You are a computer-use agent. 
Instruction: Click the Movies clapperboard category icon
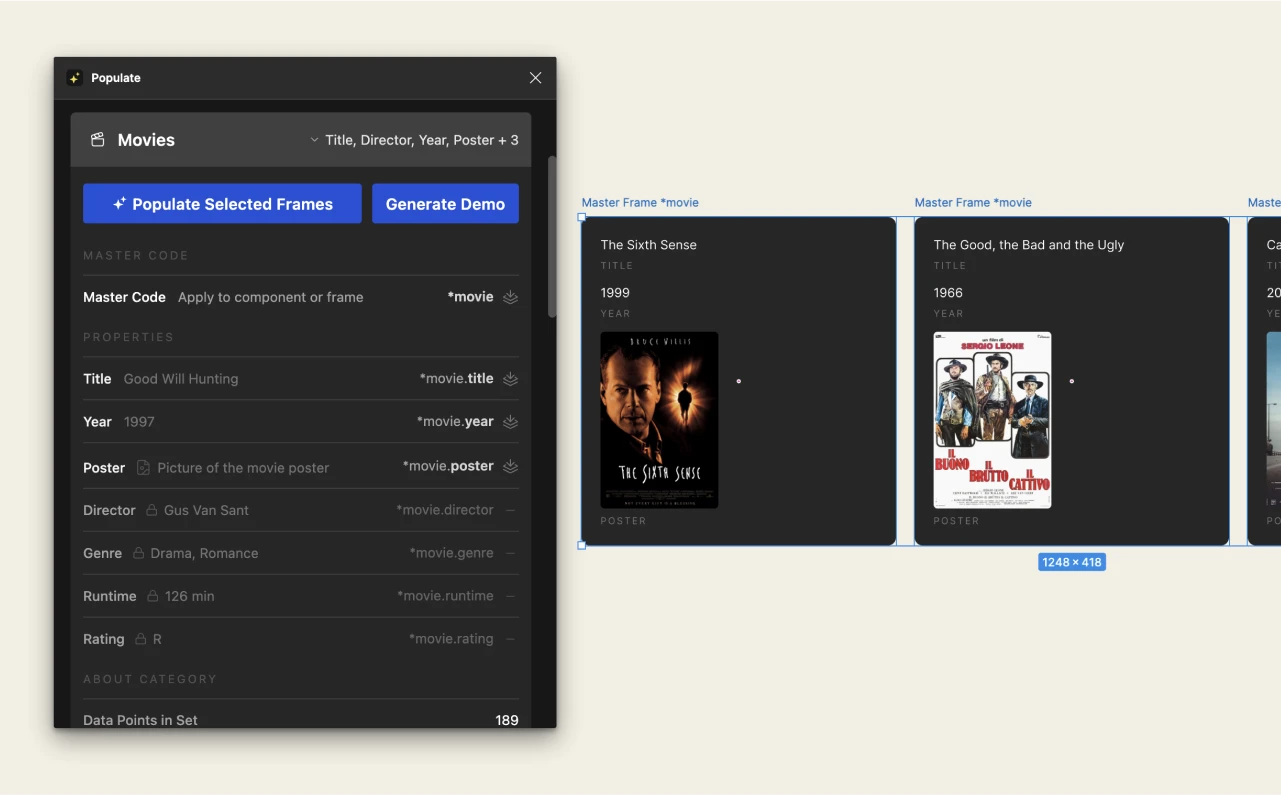[97, 140]
